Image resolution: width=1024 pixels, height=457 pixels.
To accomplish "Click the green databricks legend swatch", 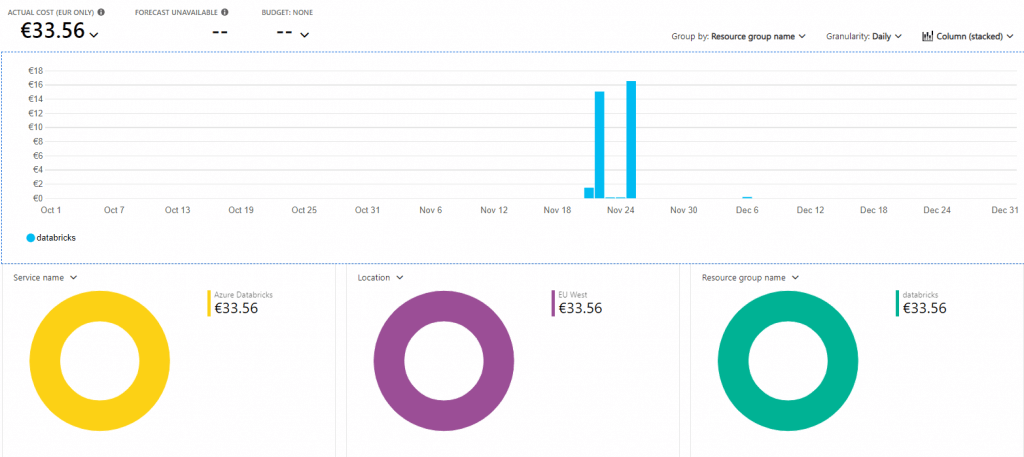I will (x=897, y=303).
